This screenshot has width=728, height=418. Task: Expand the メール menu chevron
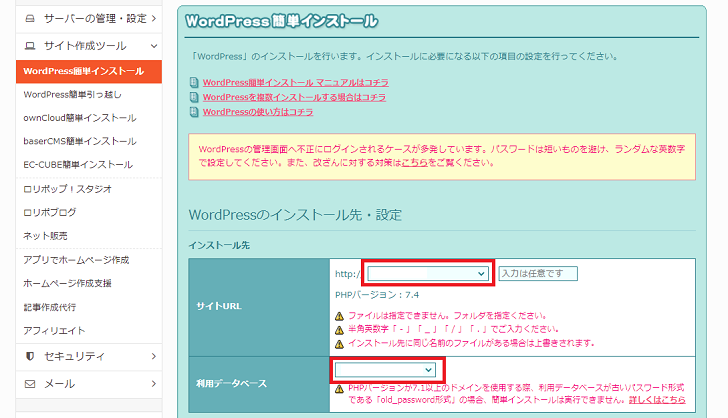[x=154, y=384]
